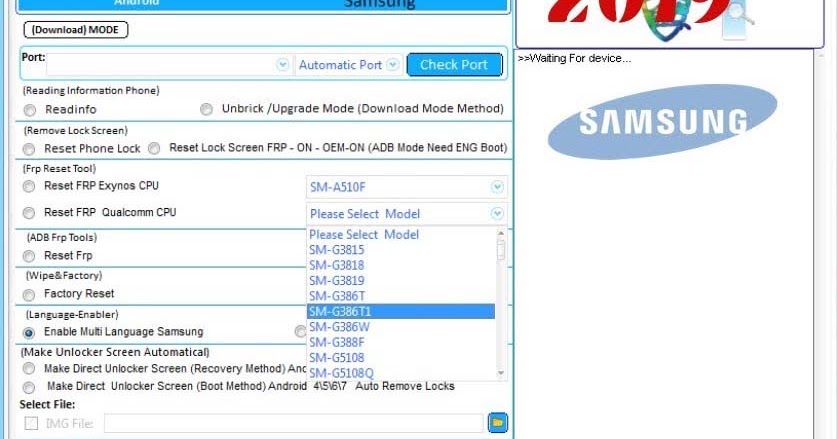Click the model list scrollbar thumb
Image resolution: width=837 pixels, height=439 pixels.
(501, 250)
